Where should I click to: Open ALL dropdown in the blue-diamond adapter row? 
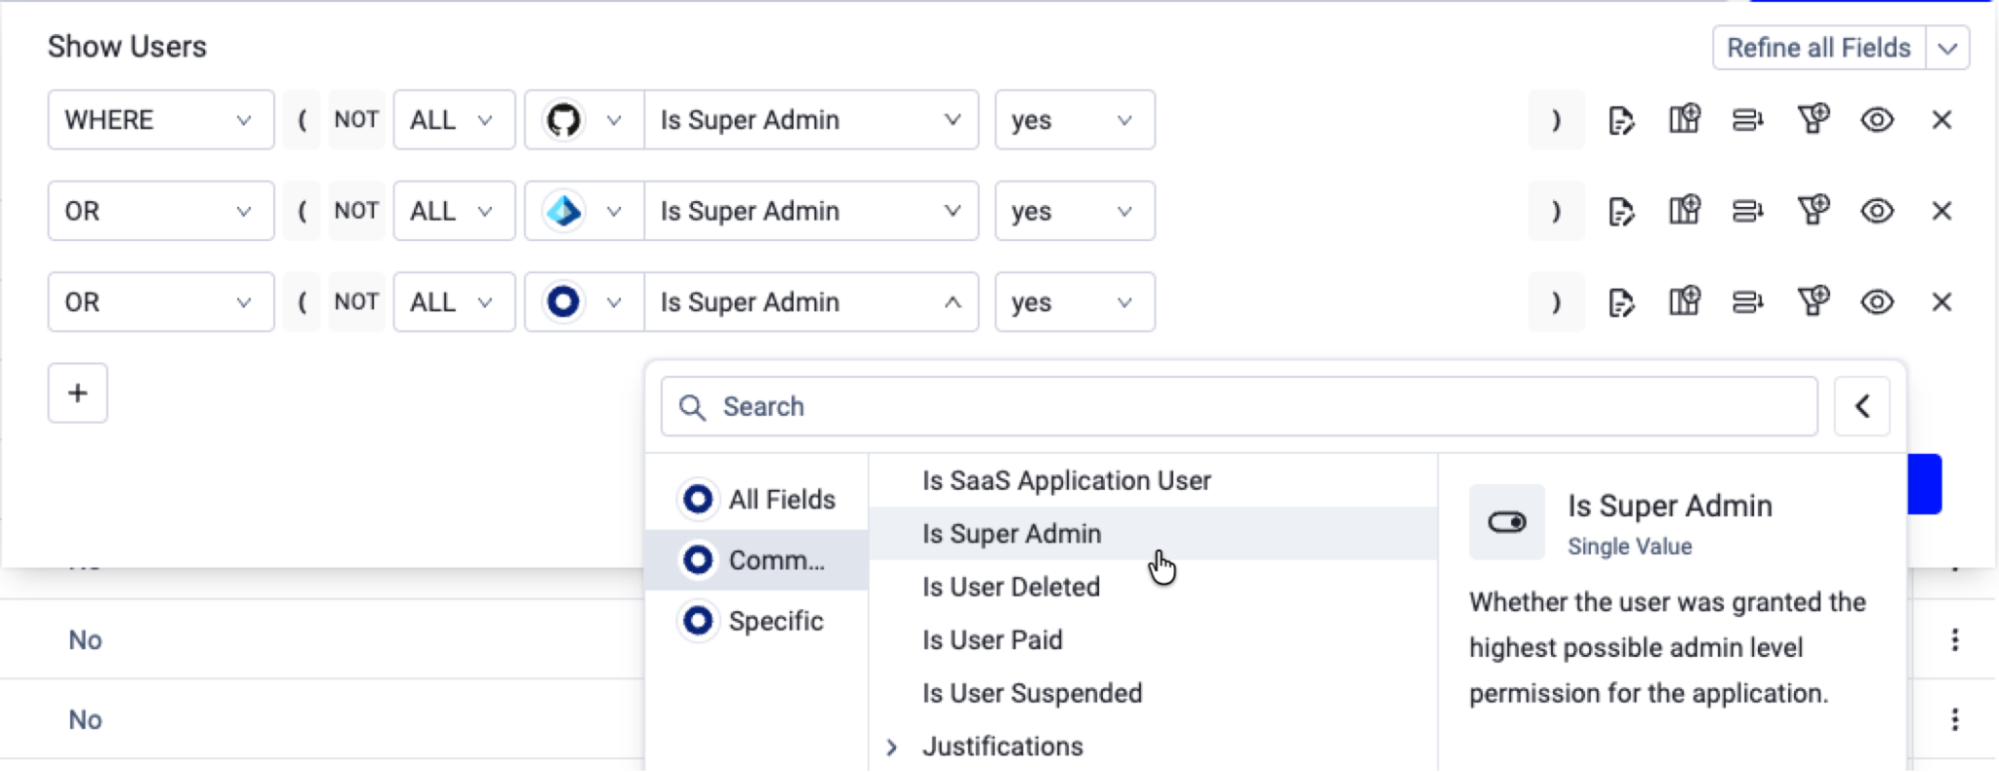pos(454,211)
